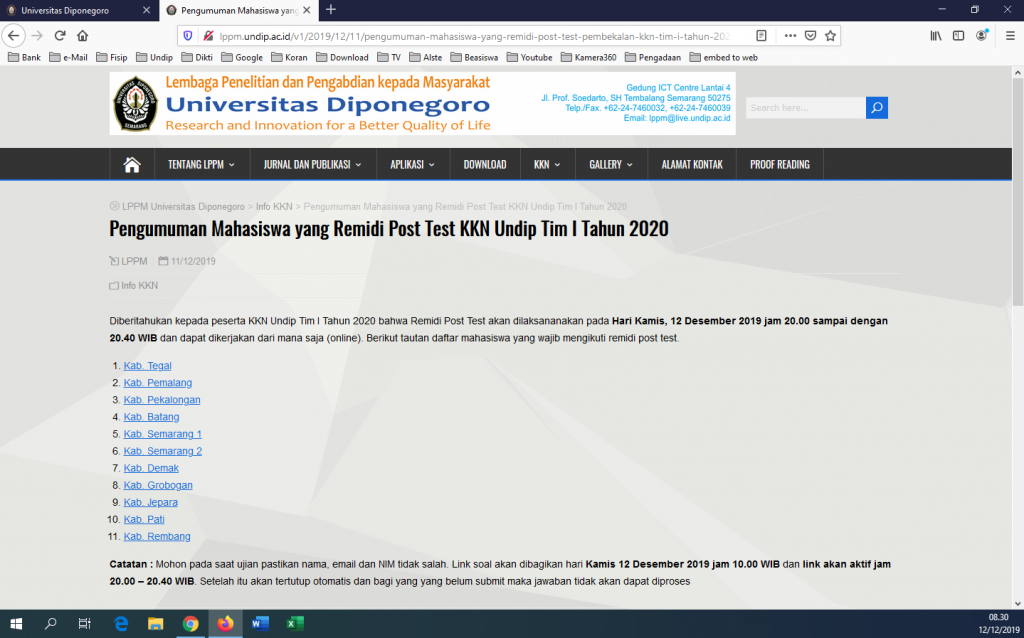Expand the KKN navigation dropdown

pos(547,164)
